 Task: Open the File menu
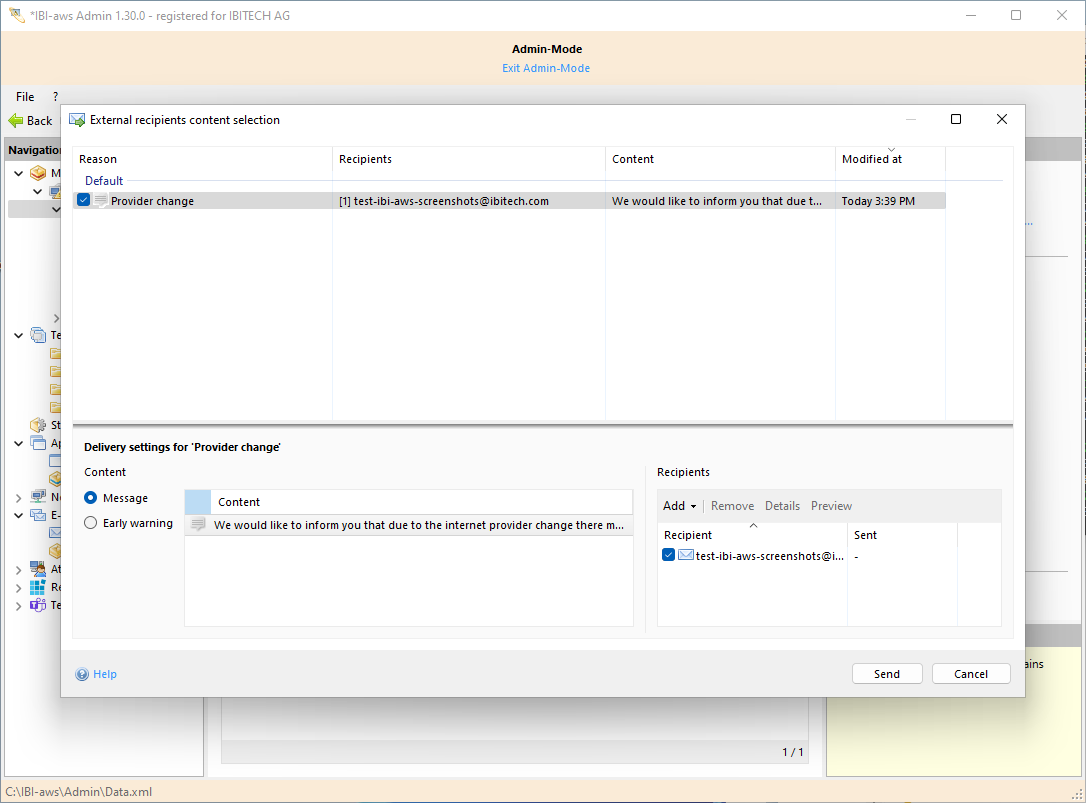pyautogui.click(x=25, y=97)
